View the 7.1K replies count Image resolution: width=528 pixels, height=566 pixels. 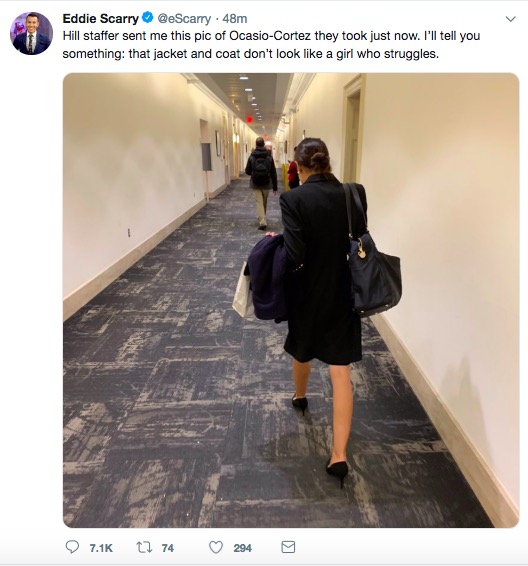pyautogui.click(x=101, y=548)
